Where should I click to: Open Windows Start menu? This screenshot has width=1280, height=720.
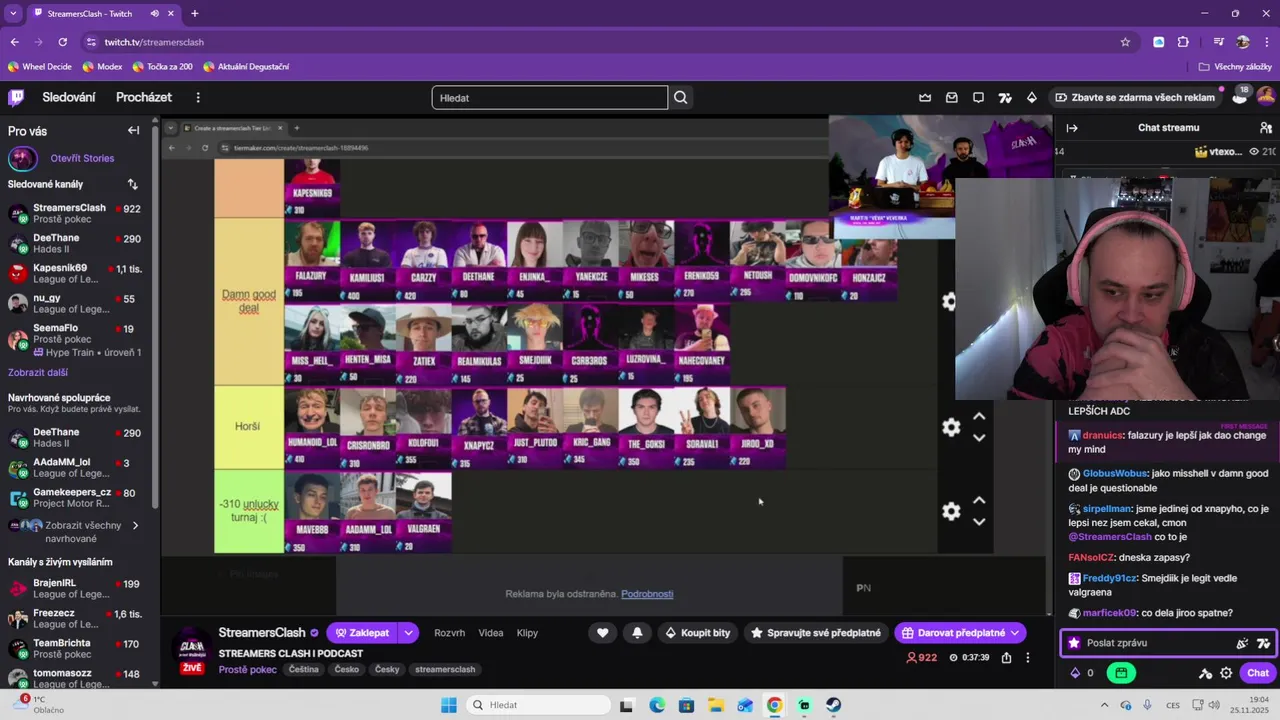coord(449,705)
